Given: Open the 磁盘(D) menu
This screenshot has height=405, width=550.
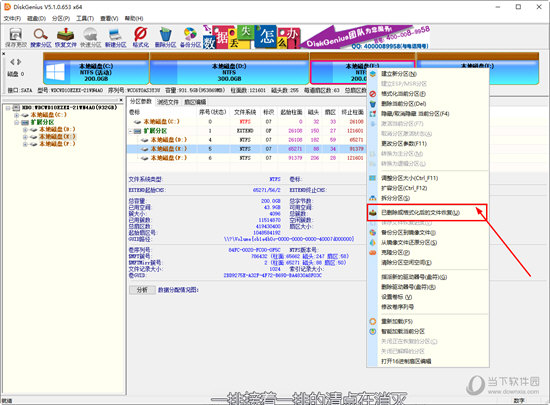Looking at the screenshot, I should (x=36, y=18).
